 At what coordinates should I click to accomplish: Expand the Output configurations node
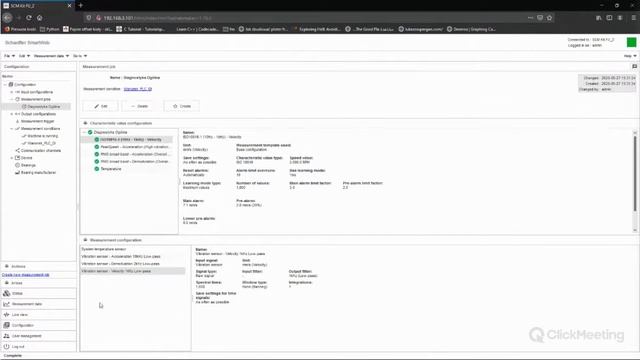[11, 114]
